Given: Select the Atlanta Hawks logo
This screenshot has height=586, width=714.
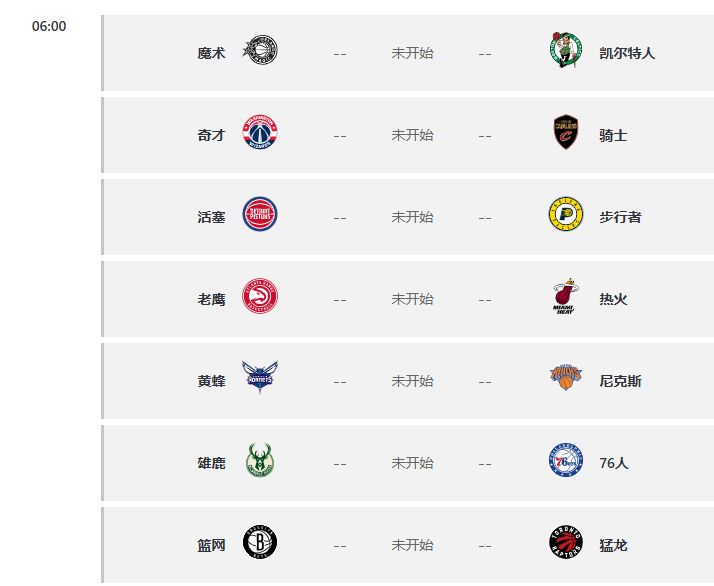Looking at the screenshot, I should 260,298.
